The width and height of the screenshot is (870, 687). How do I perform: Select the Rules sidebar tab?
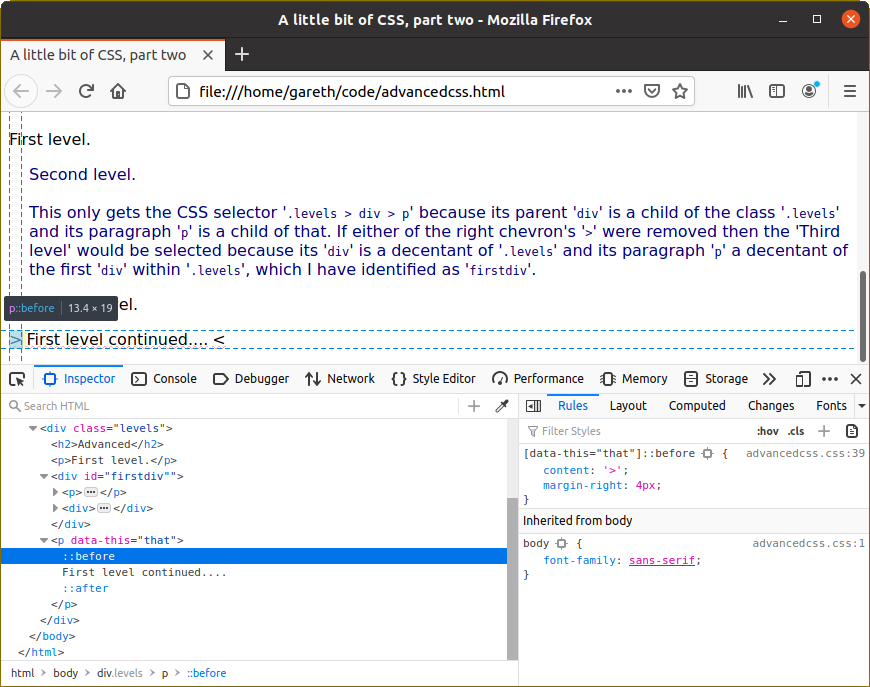[573, 406]
